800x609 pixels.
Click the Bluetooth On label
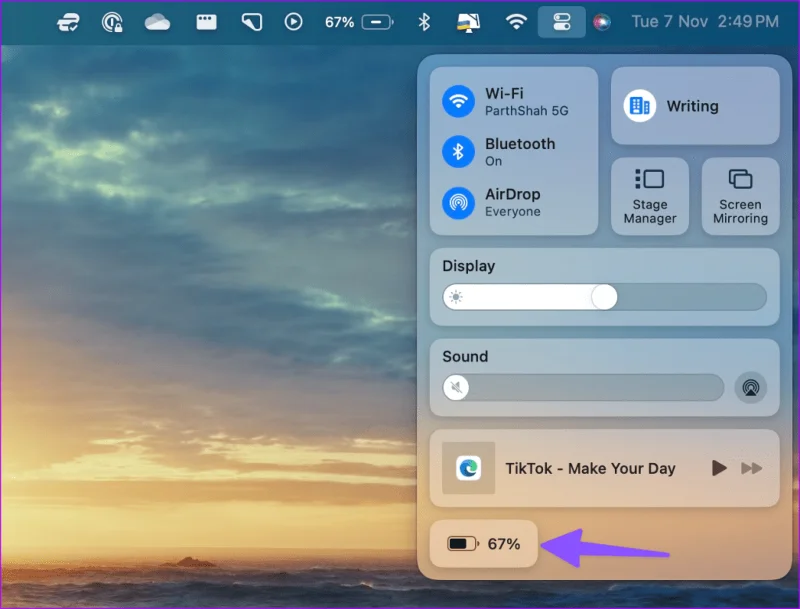coord(520,151)
